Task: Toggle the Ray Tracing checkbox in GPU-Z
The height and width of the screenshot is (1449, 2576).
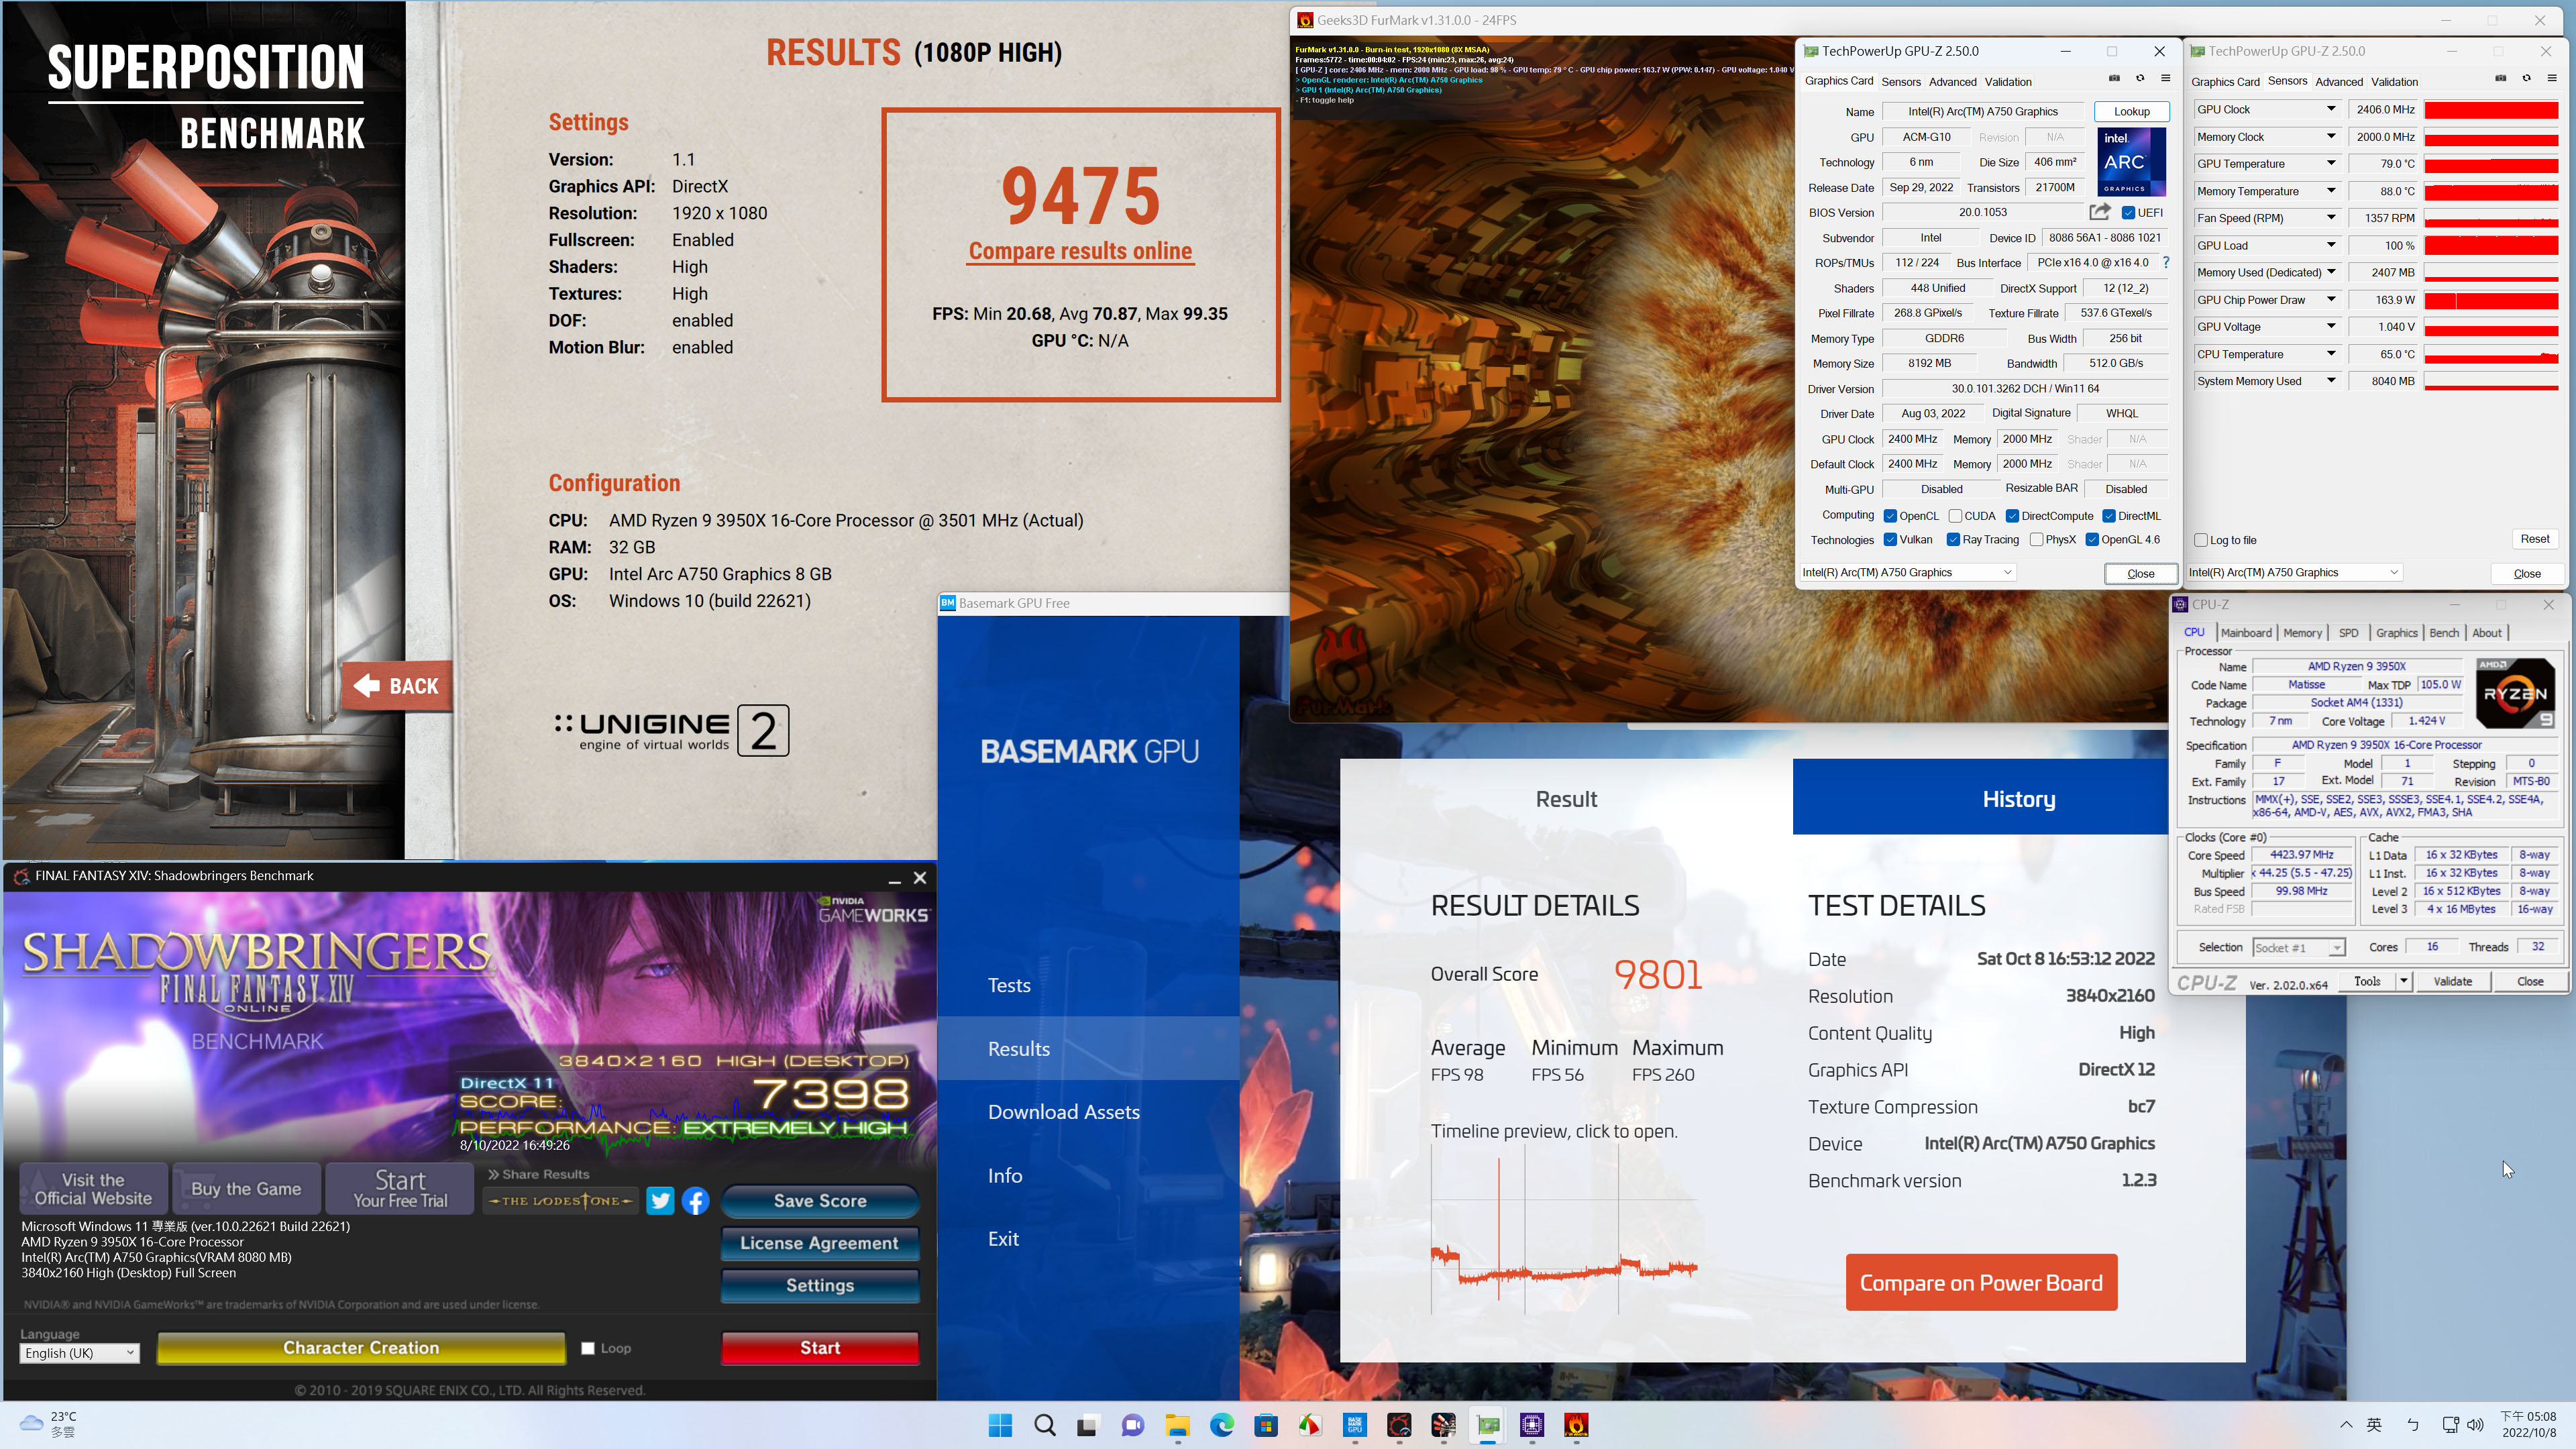Action: 1953,540
